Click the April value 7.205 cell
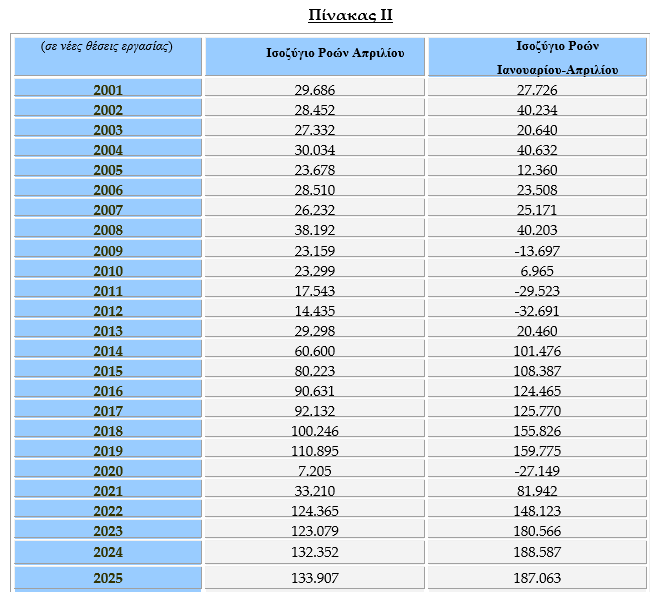The image size is (657, 592). click(315, 471)
